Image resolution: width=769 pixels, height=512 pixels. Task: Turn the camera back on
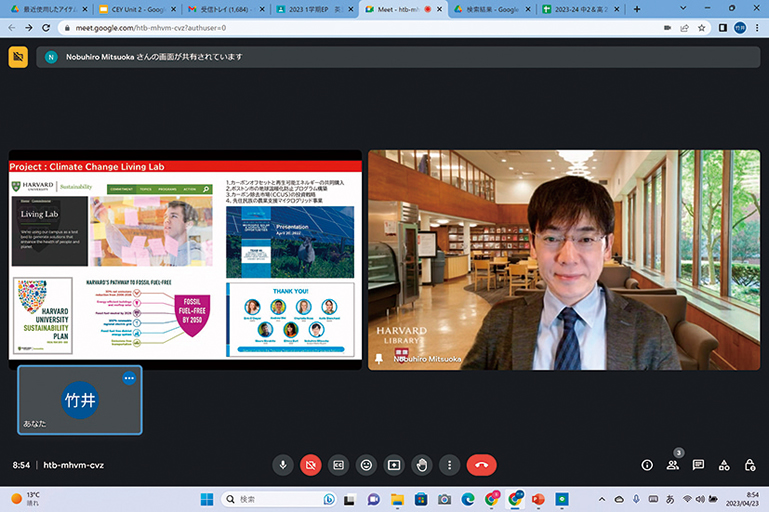[x=310, y=465]
